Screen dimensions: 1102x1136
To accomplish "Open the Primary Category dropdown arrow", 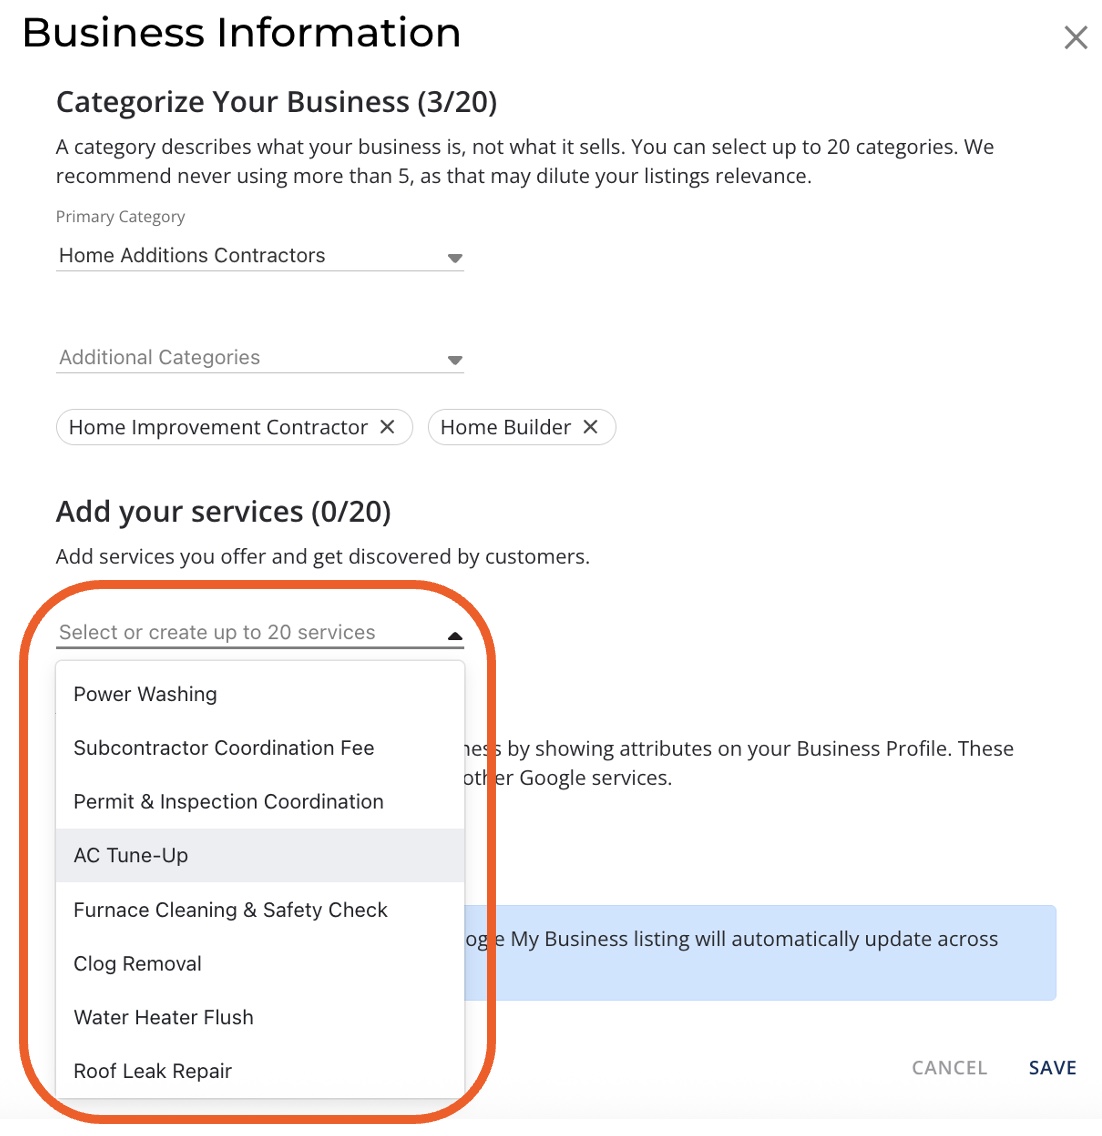I will click(455, 258).
